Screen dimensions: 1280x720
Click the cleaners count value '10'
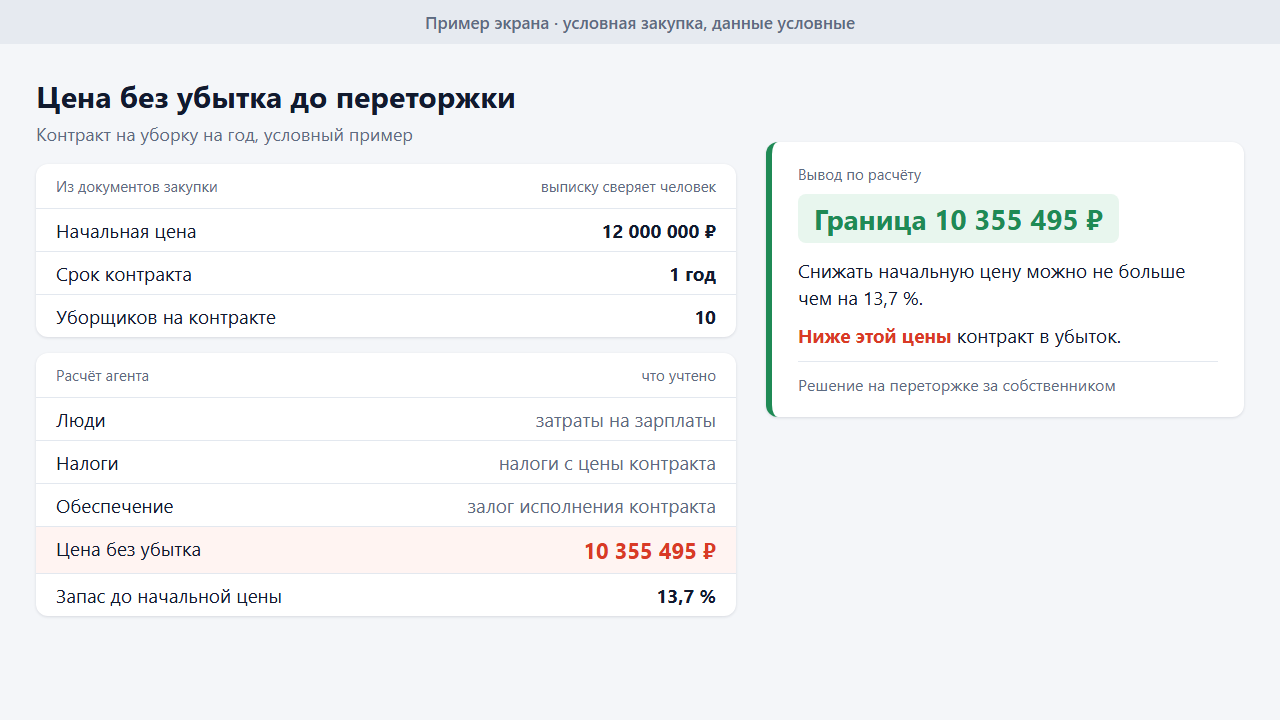pyautogui.click(x=705, y=318)
